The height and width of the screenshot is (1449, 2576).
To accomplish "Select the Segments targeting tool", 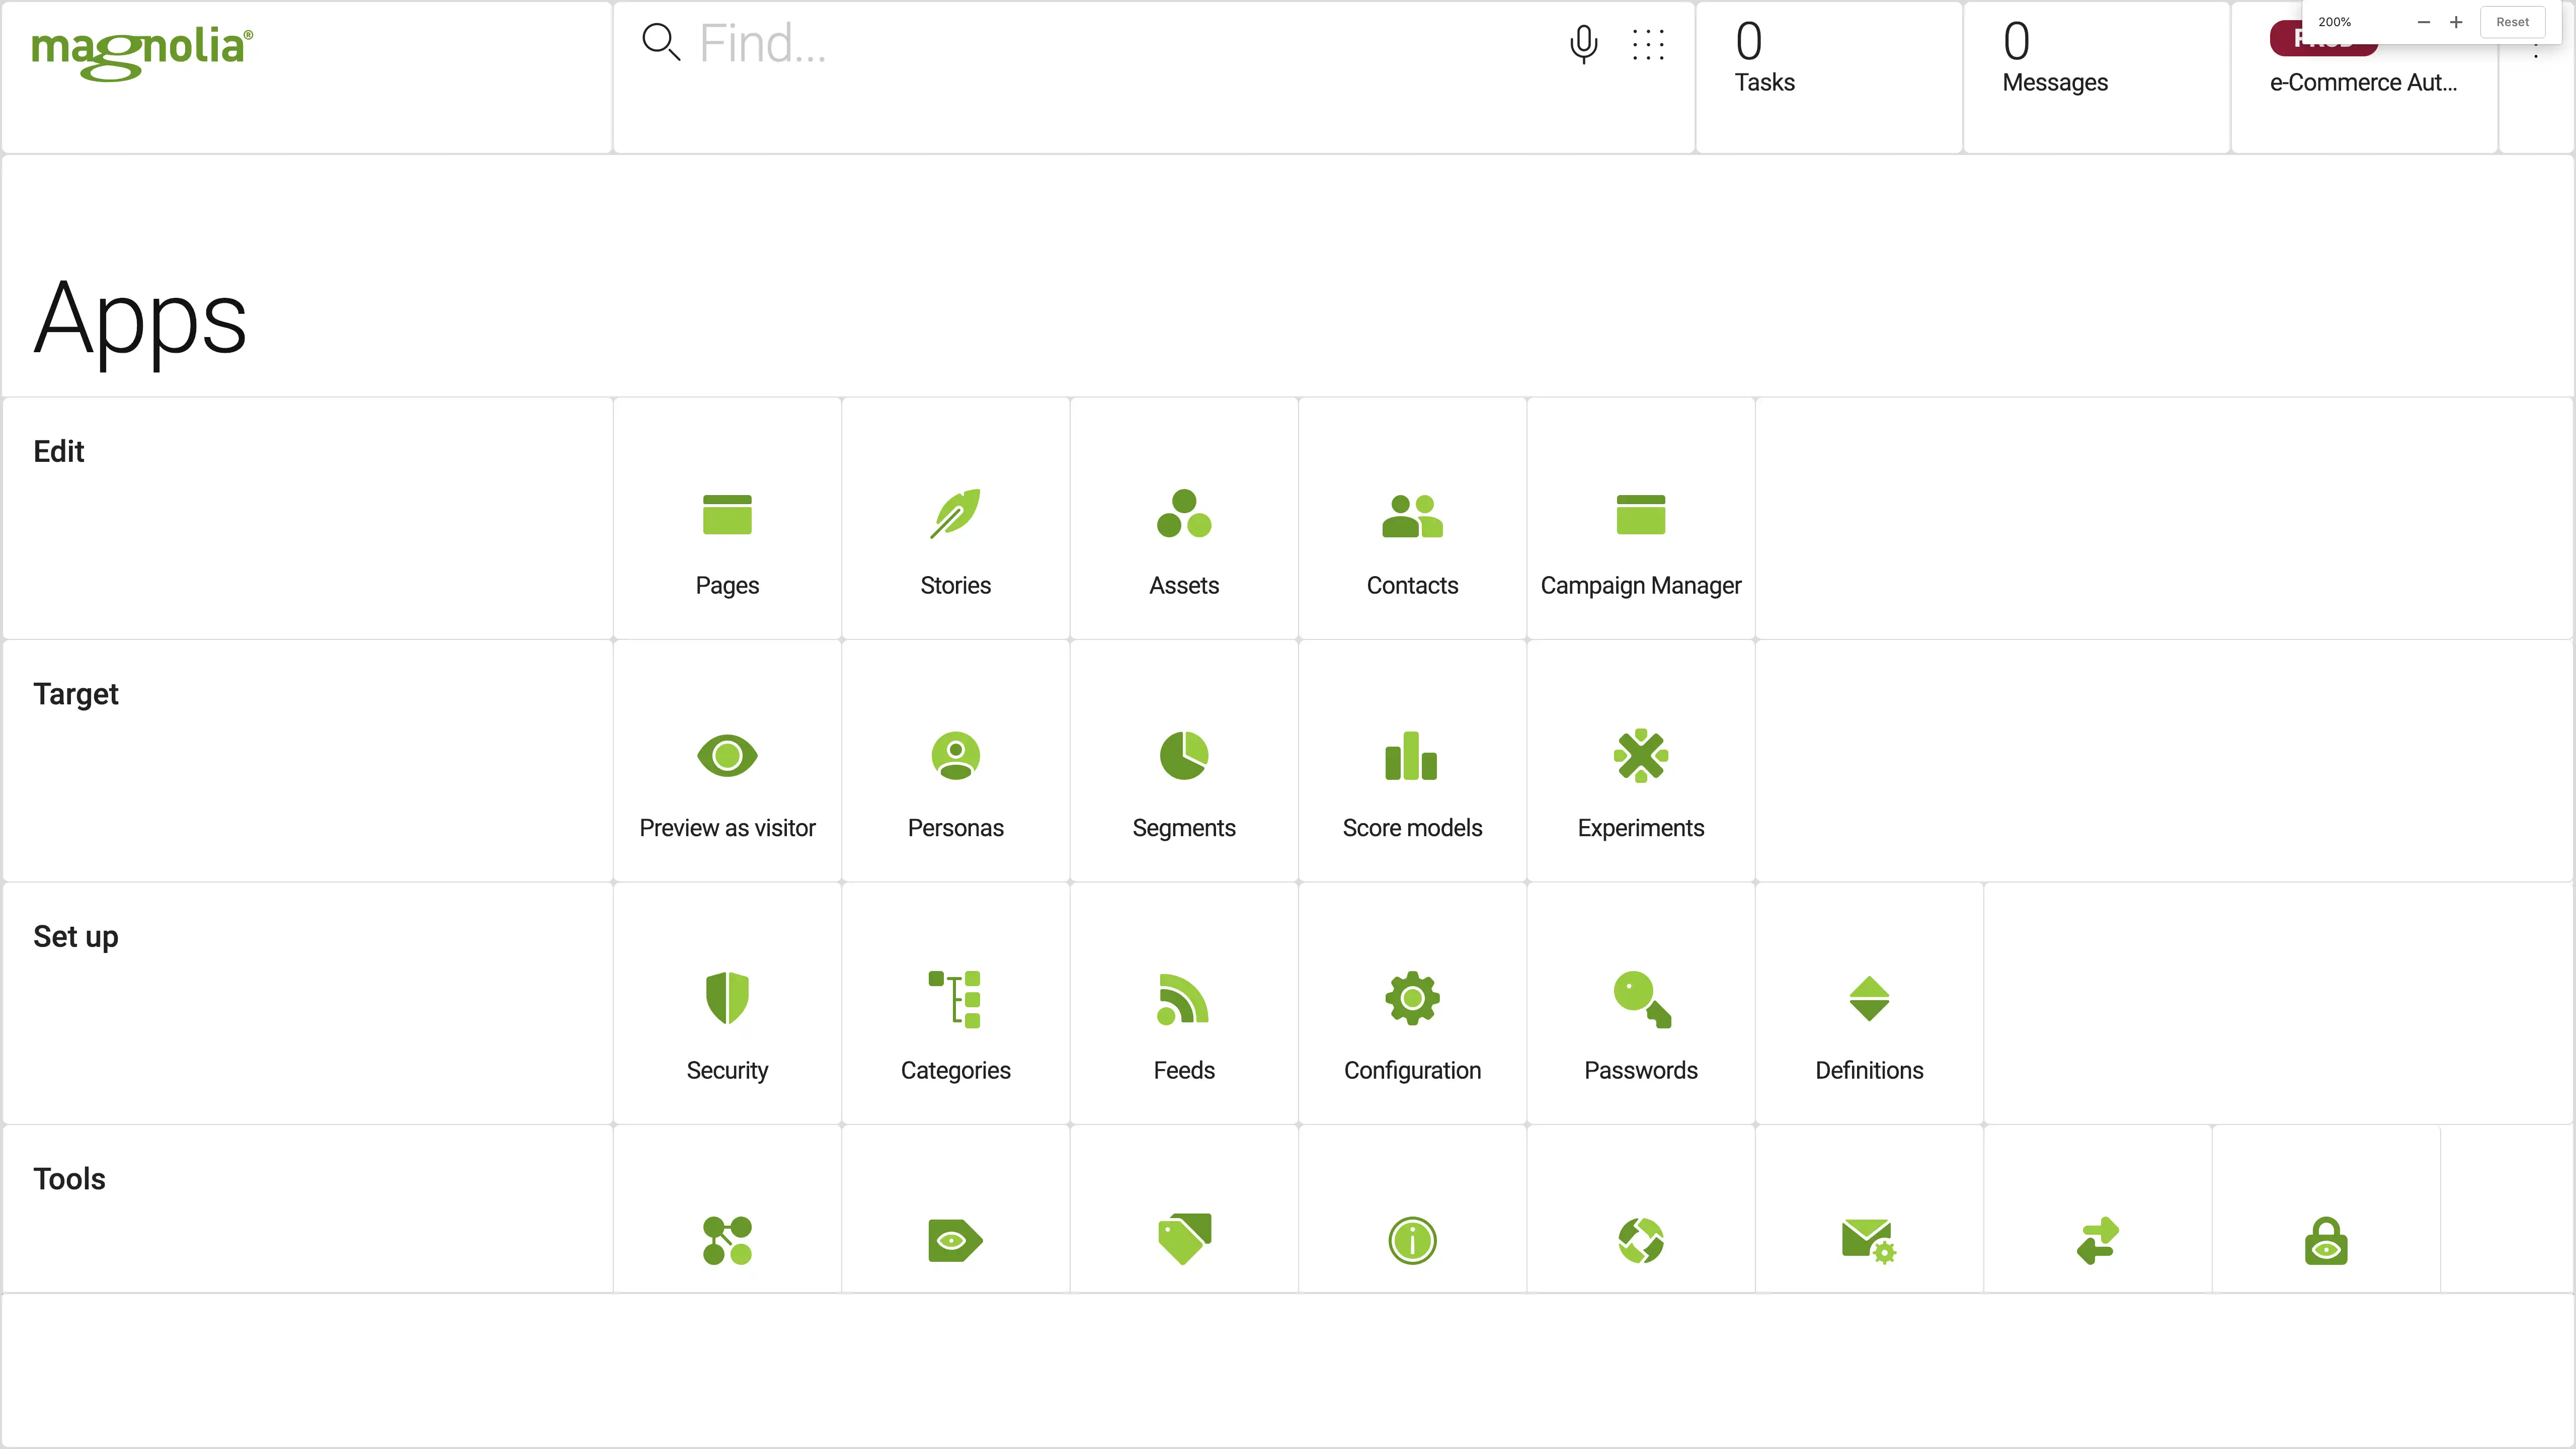I will (x=1184, y=778).
